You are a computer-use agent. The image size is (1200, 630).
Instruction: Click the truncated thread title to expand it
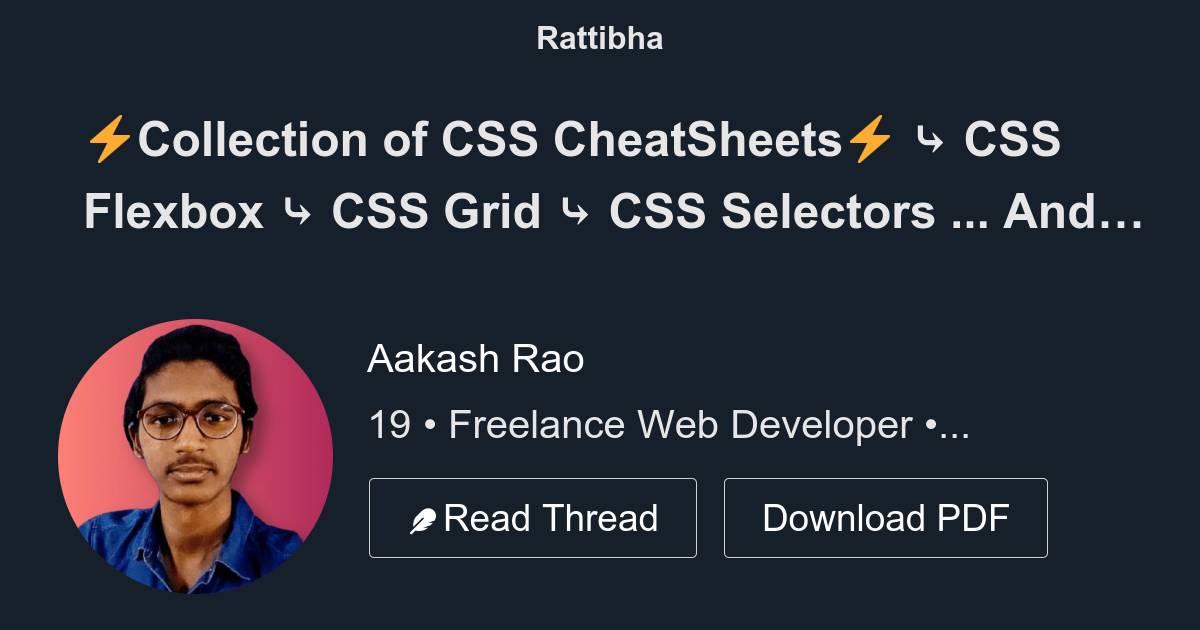tap(600, 175)
